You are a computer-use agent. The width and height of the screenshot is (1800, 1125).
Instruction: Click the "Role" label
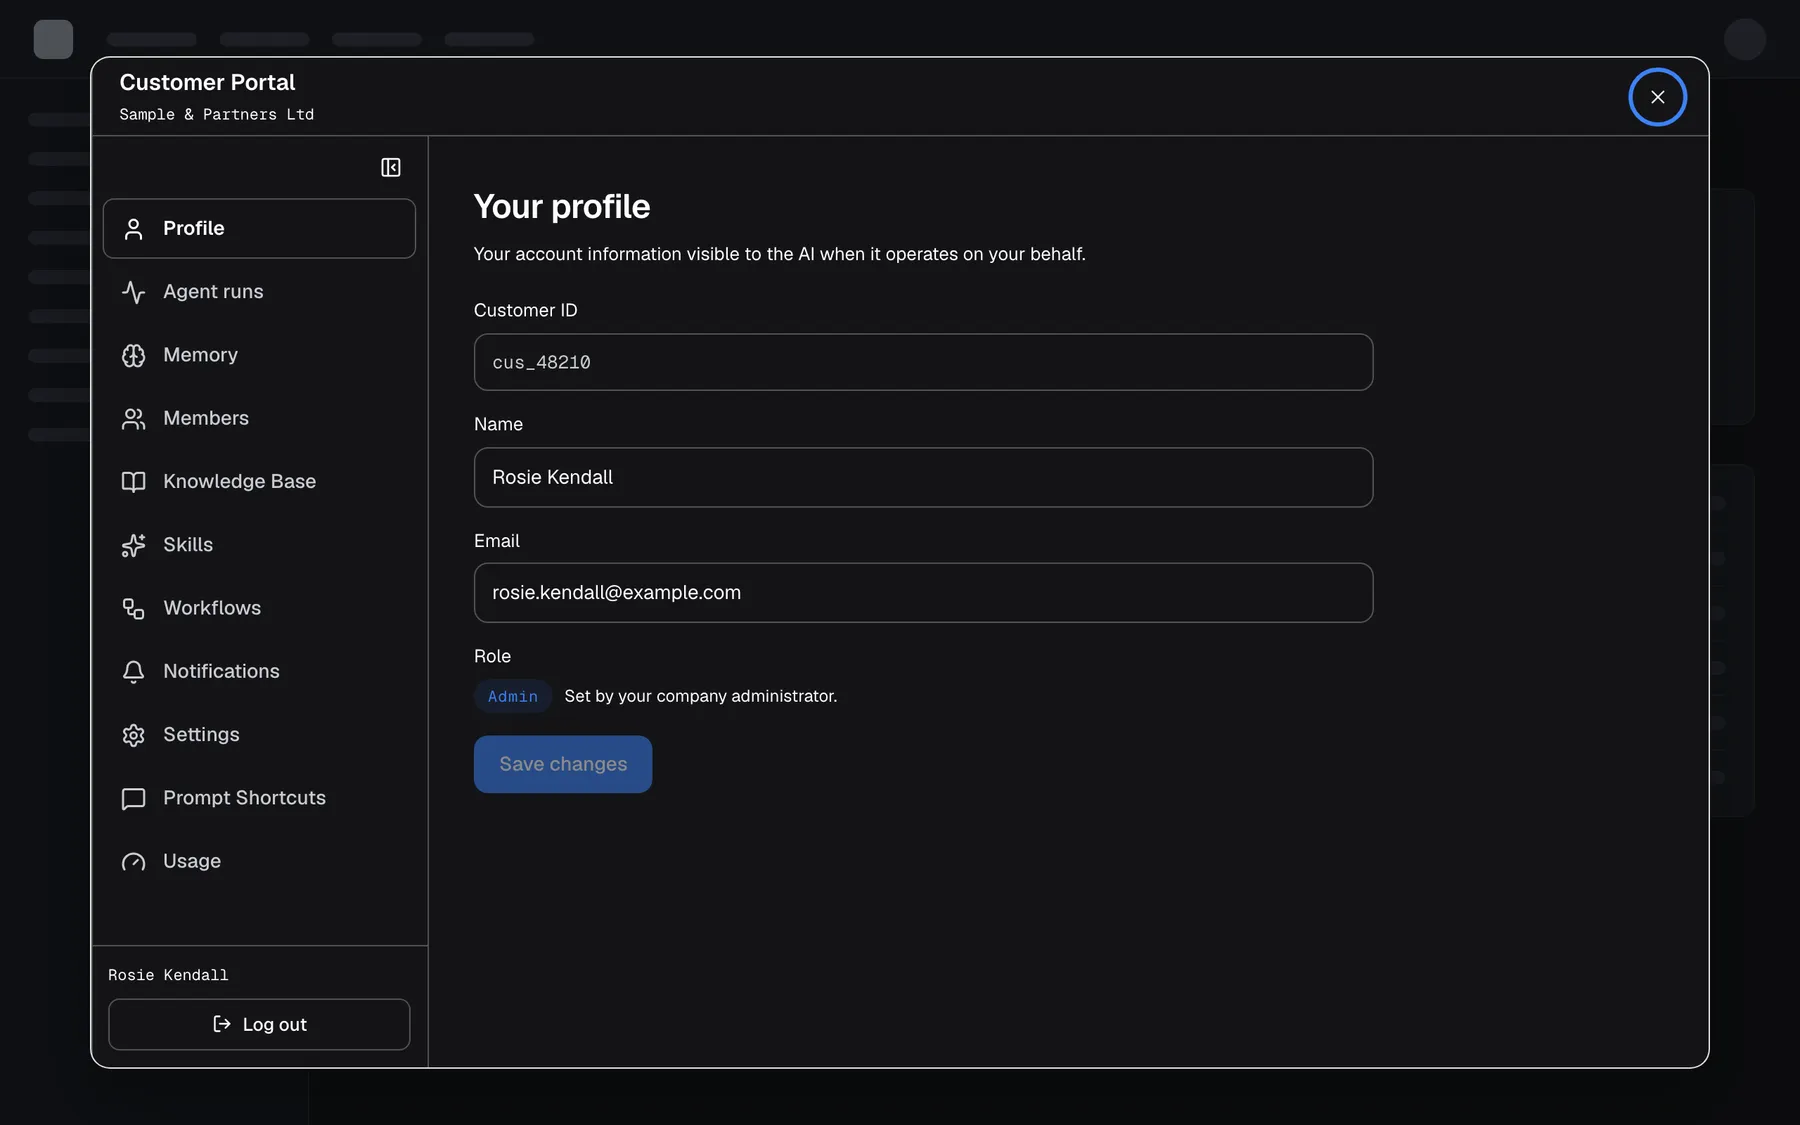(x=493, y=656)
